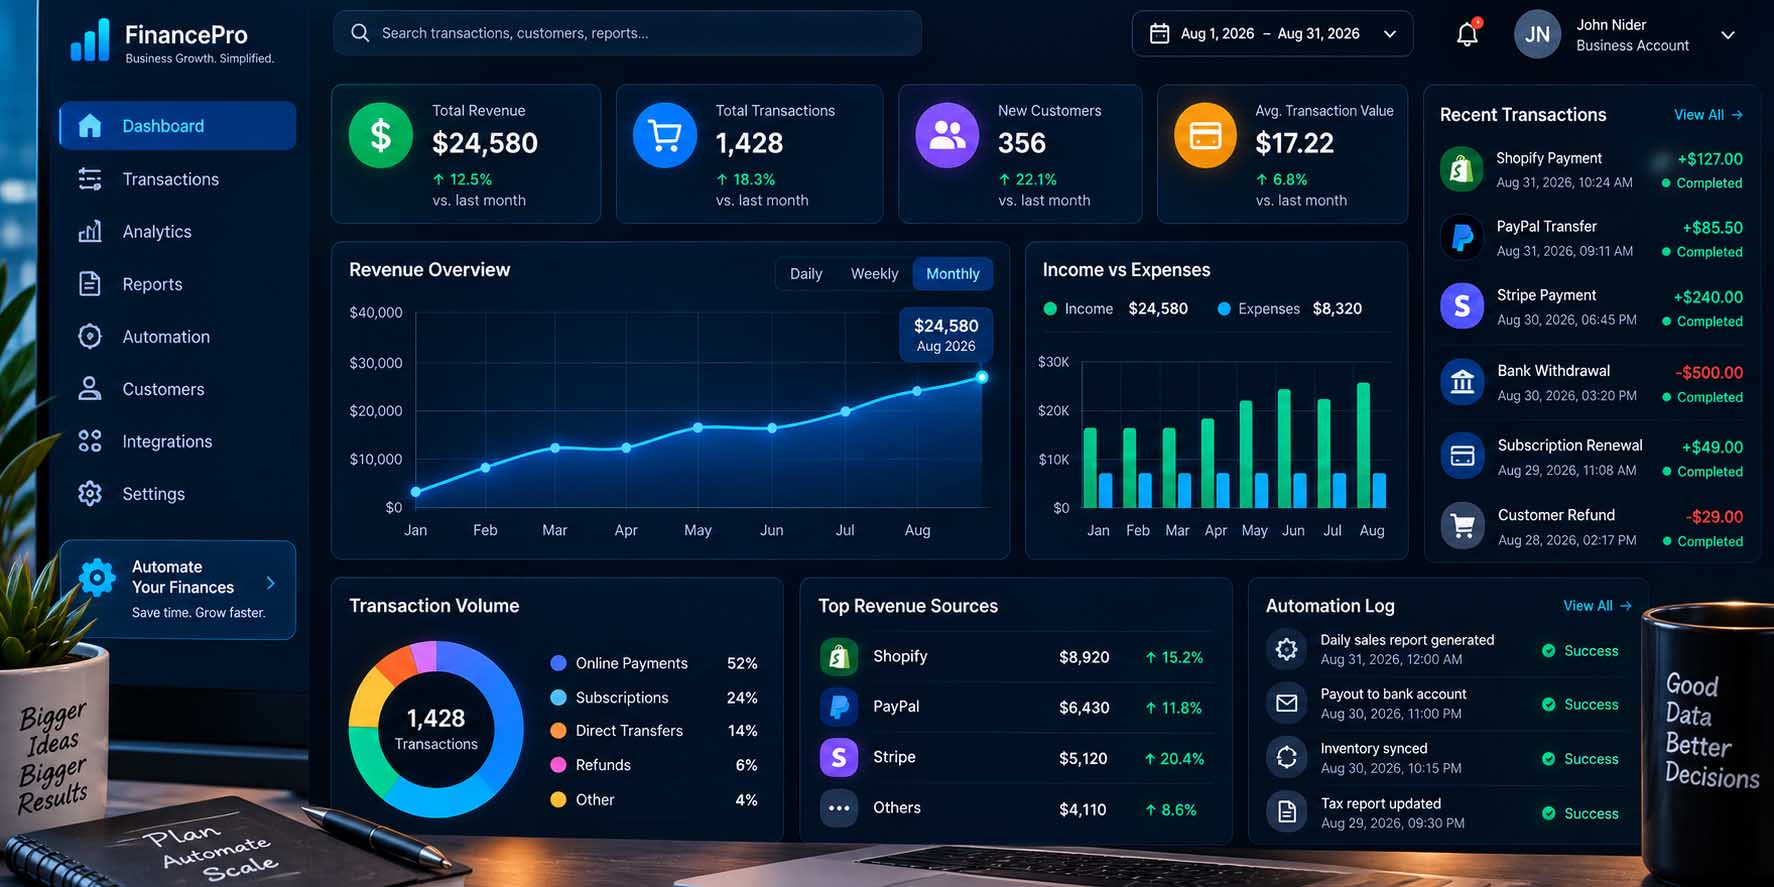Click the Subscription Renewal card icon
This screenshot has height=887, width=1774.
coord(1462,456)
